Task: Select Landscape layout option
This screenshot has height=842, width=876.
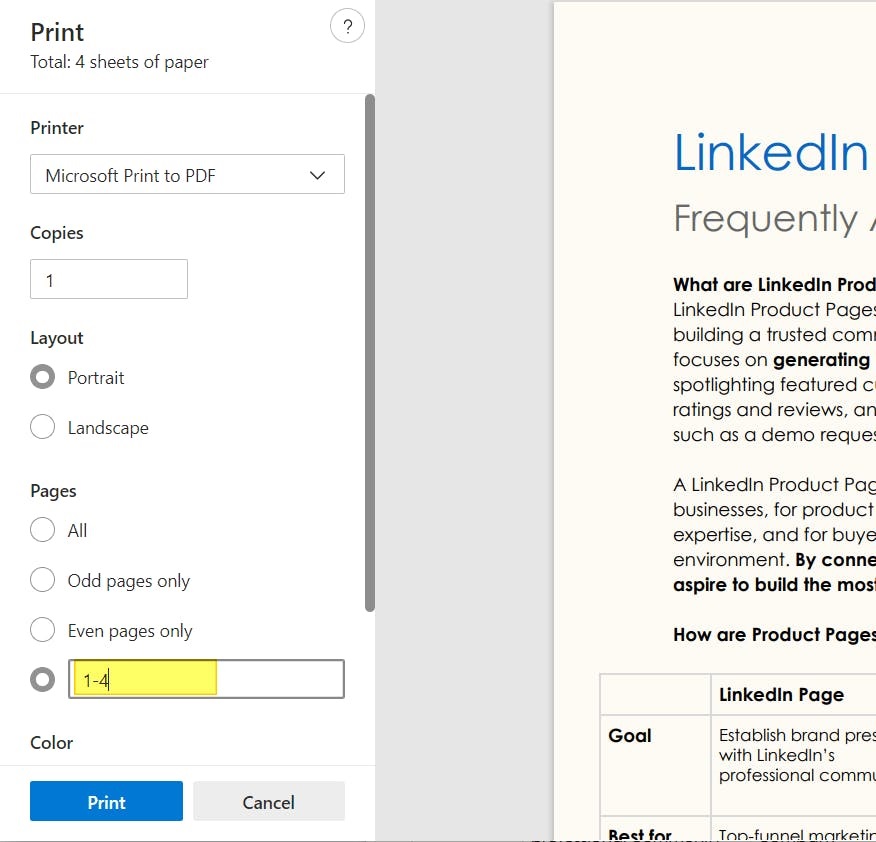Action: pos(42,427)
